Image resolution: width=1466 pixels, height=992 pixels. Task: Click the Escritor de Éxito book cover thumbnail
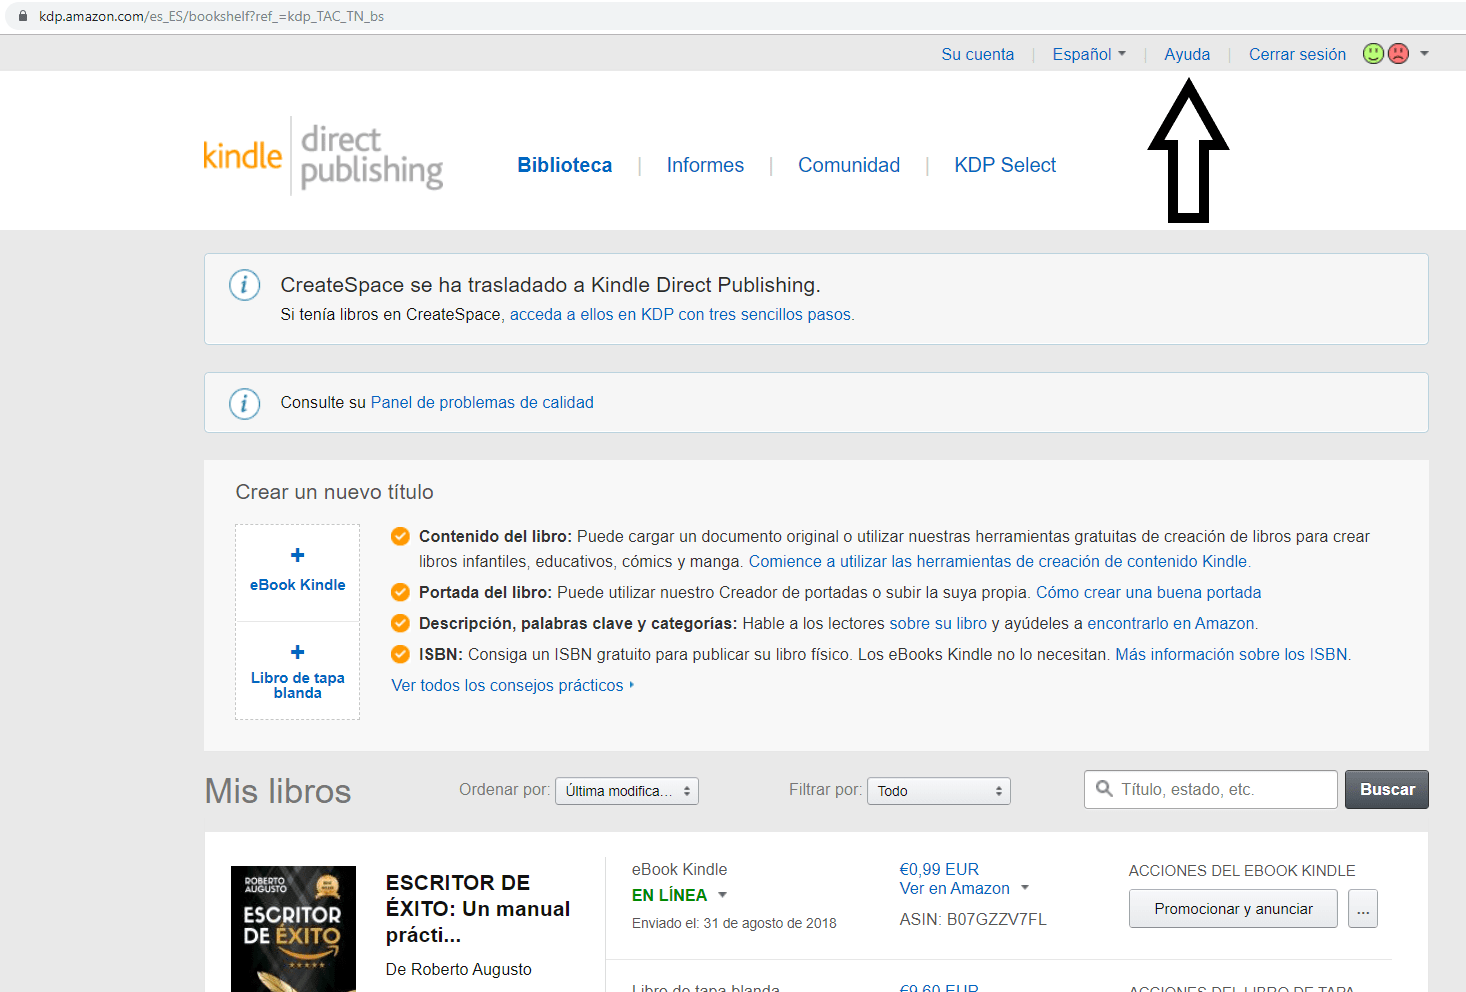293,929
